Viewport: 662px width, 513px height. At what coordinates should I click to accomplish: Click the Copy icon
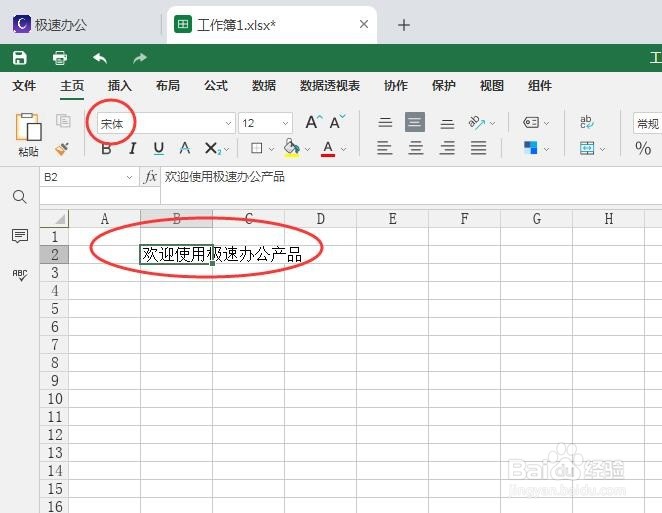point(63,121)
